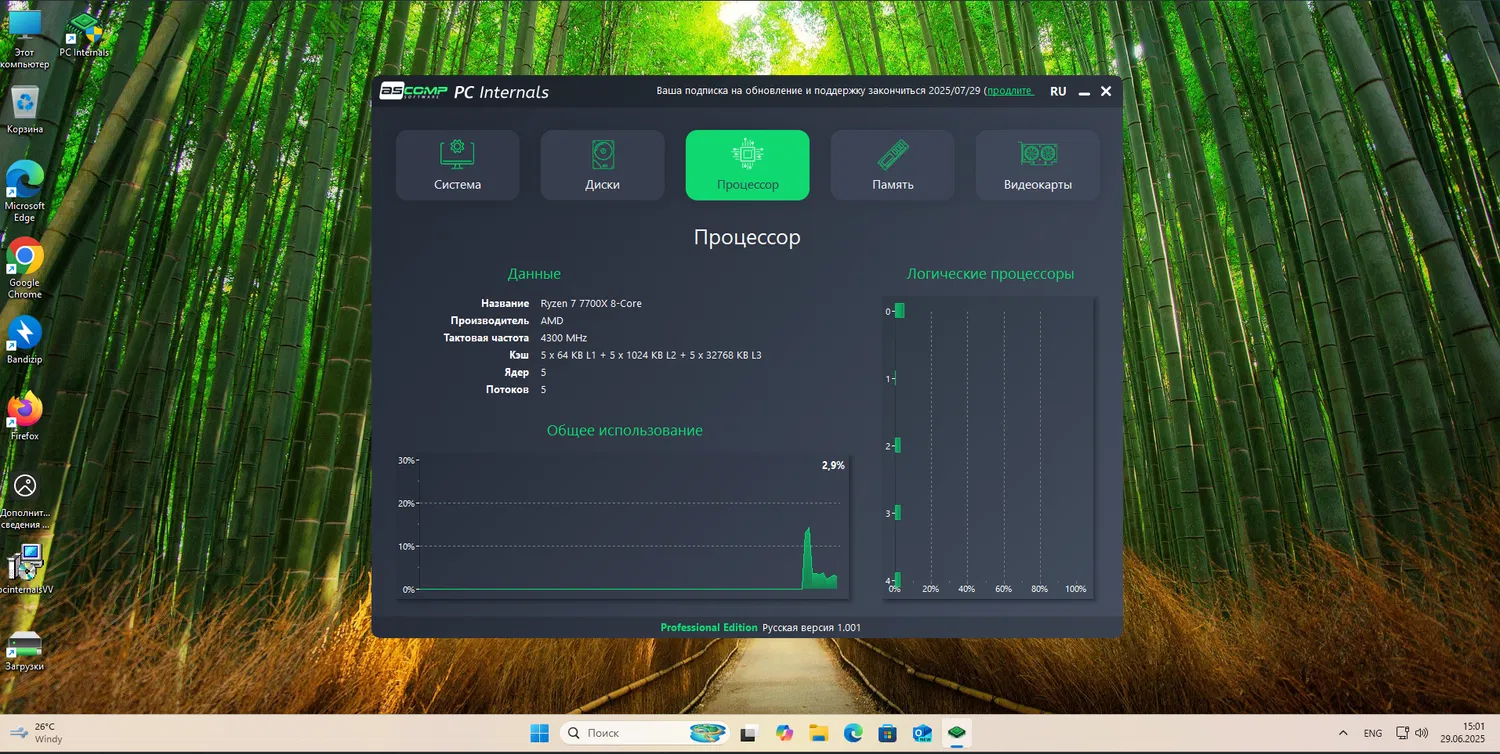Open the Система tab
1500x754 pixels.
[x=457, y=165]
